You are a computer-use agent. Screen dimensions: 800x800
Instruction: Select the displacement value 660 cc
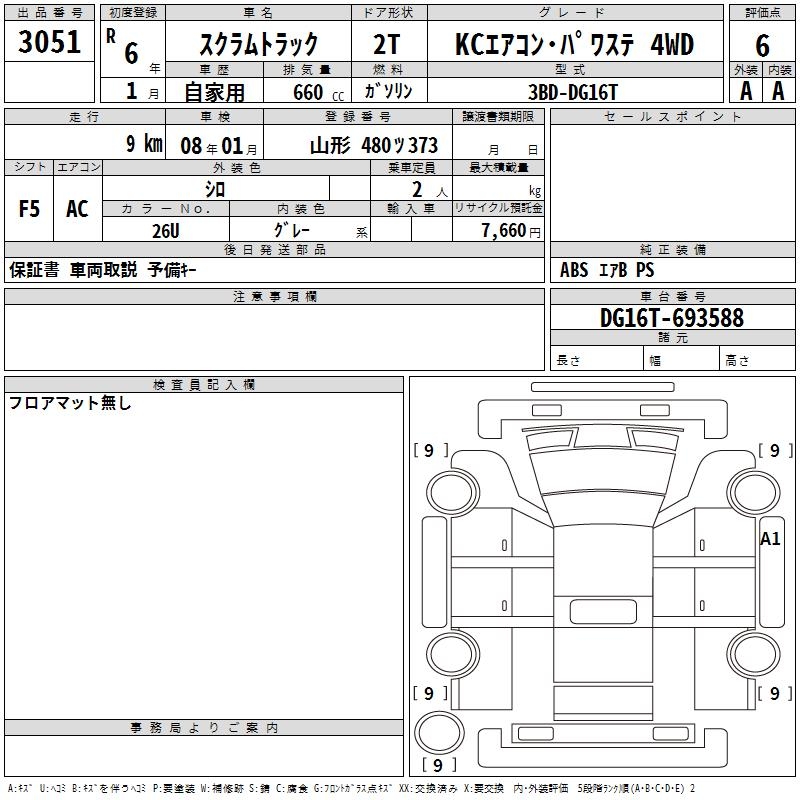click(x=318, y=92)
